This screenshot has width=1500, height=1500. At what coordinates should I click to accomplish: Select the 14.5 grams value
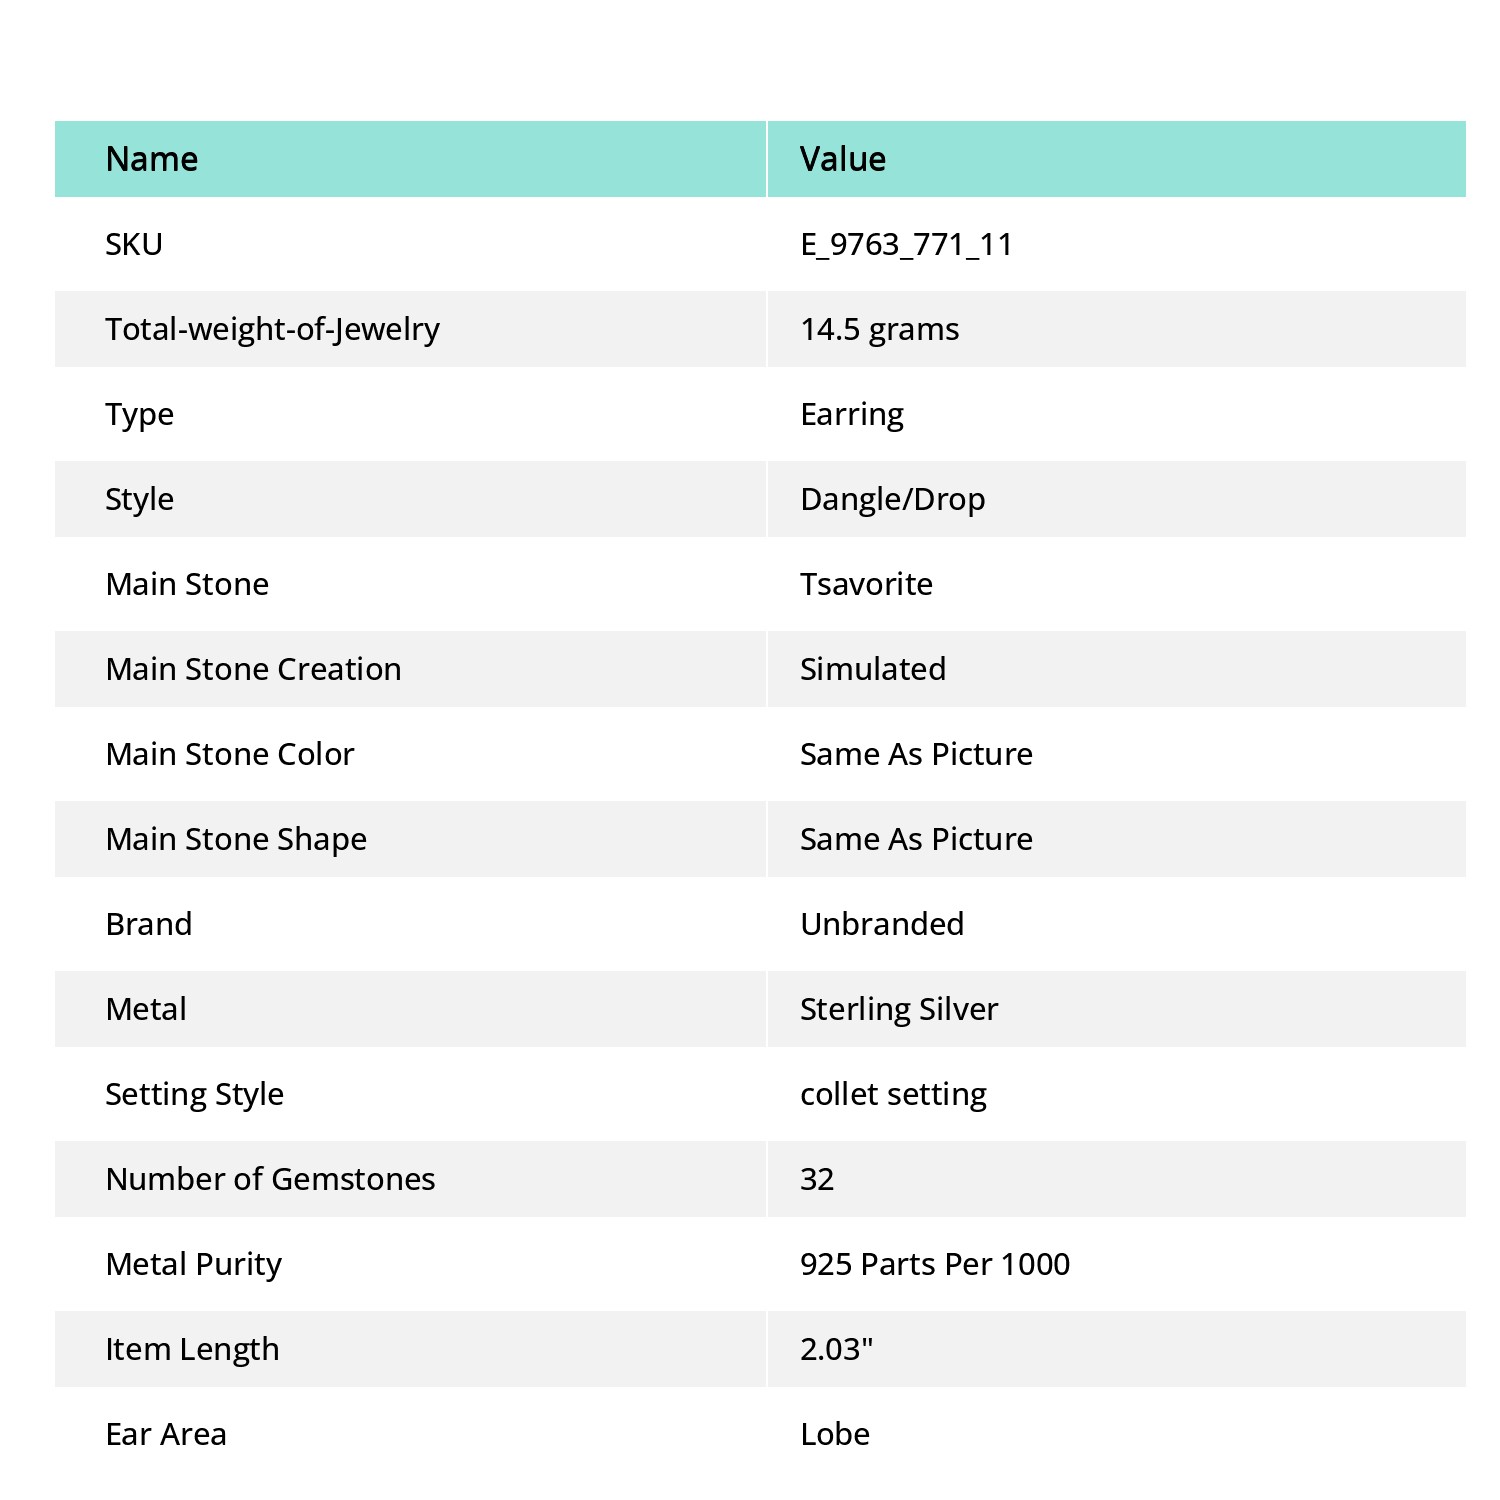coord(879,329)
